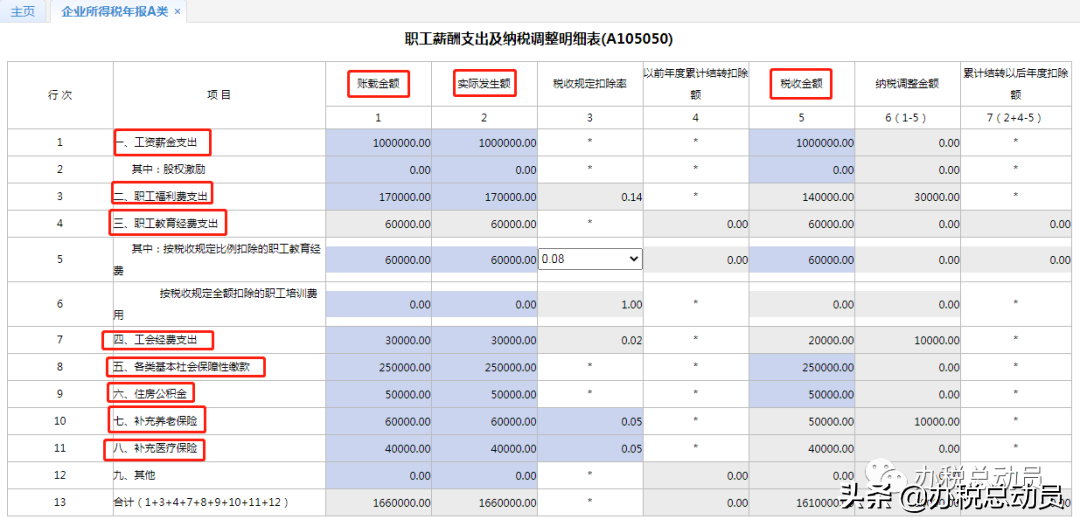
Task: Click the 七、补充养老保险 row label
Action: (x=156, y=421)
